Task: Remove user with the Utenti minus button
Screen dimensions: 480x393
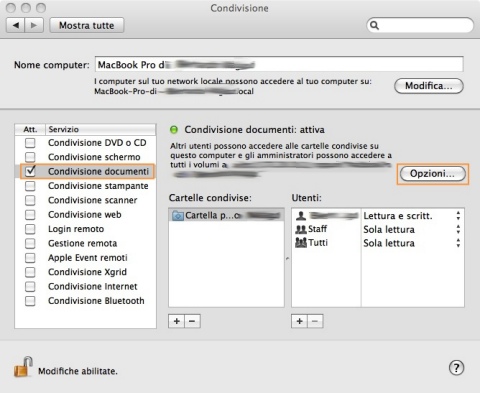Action: pos(315,321)
